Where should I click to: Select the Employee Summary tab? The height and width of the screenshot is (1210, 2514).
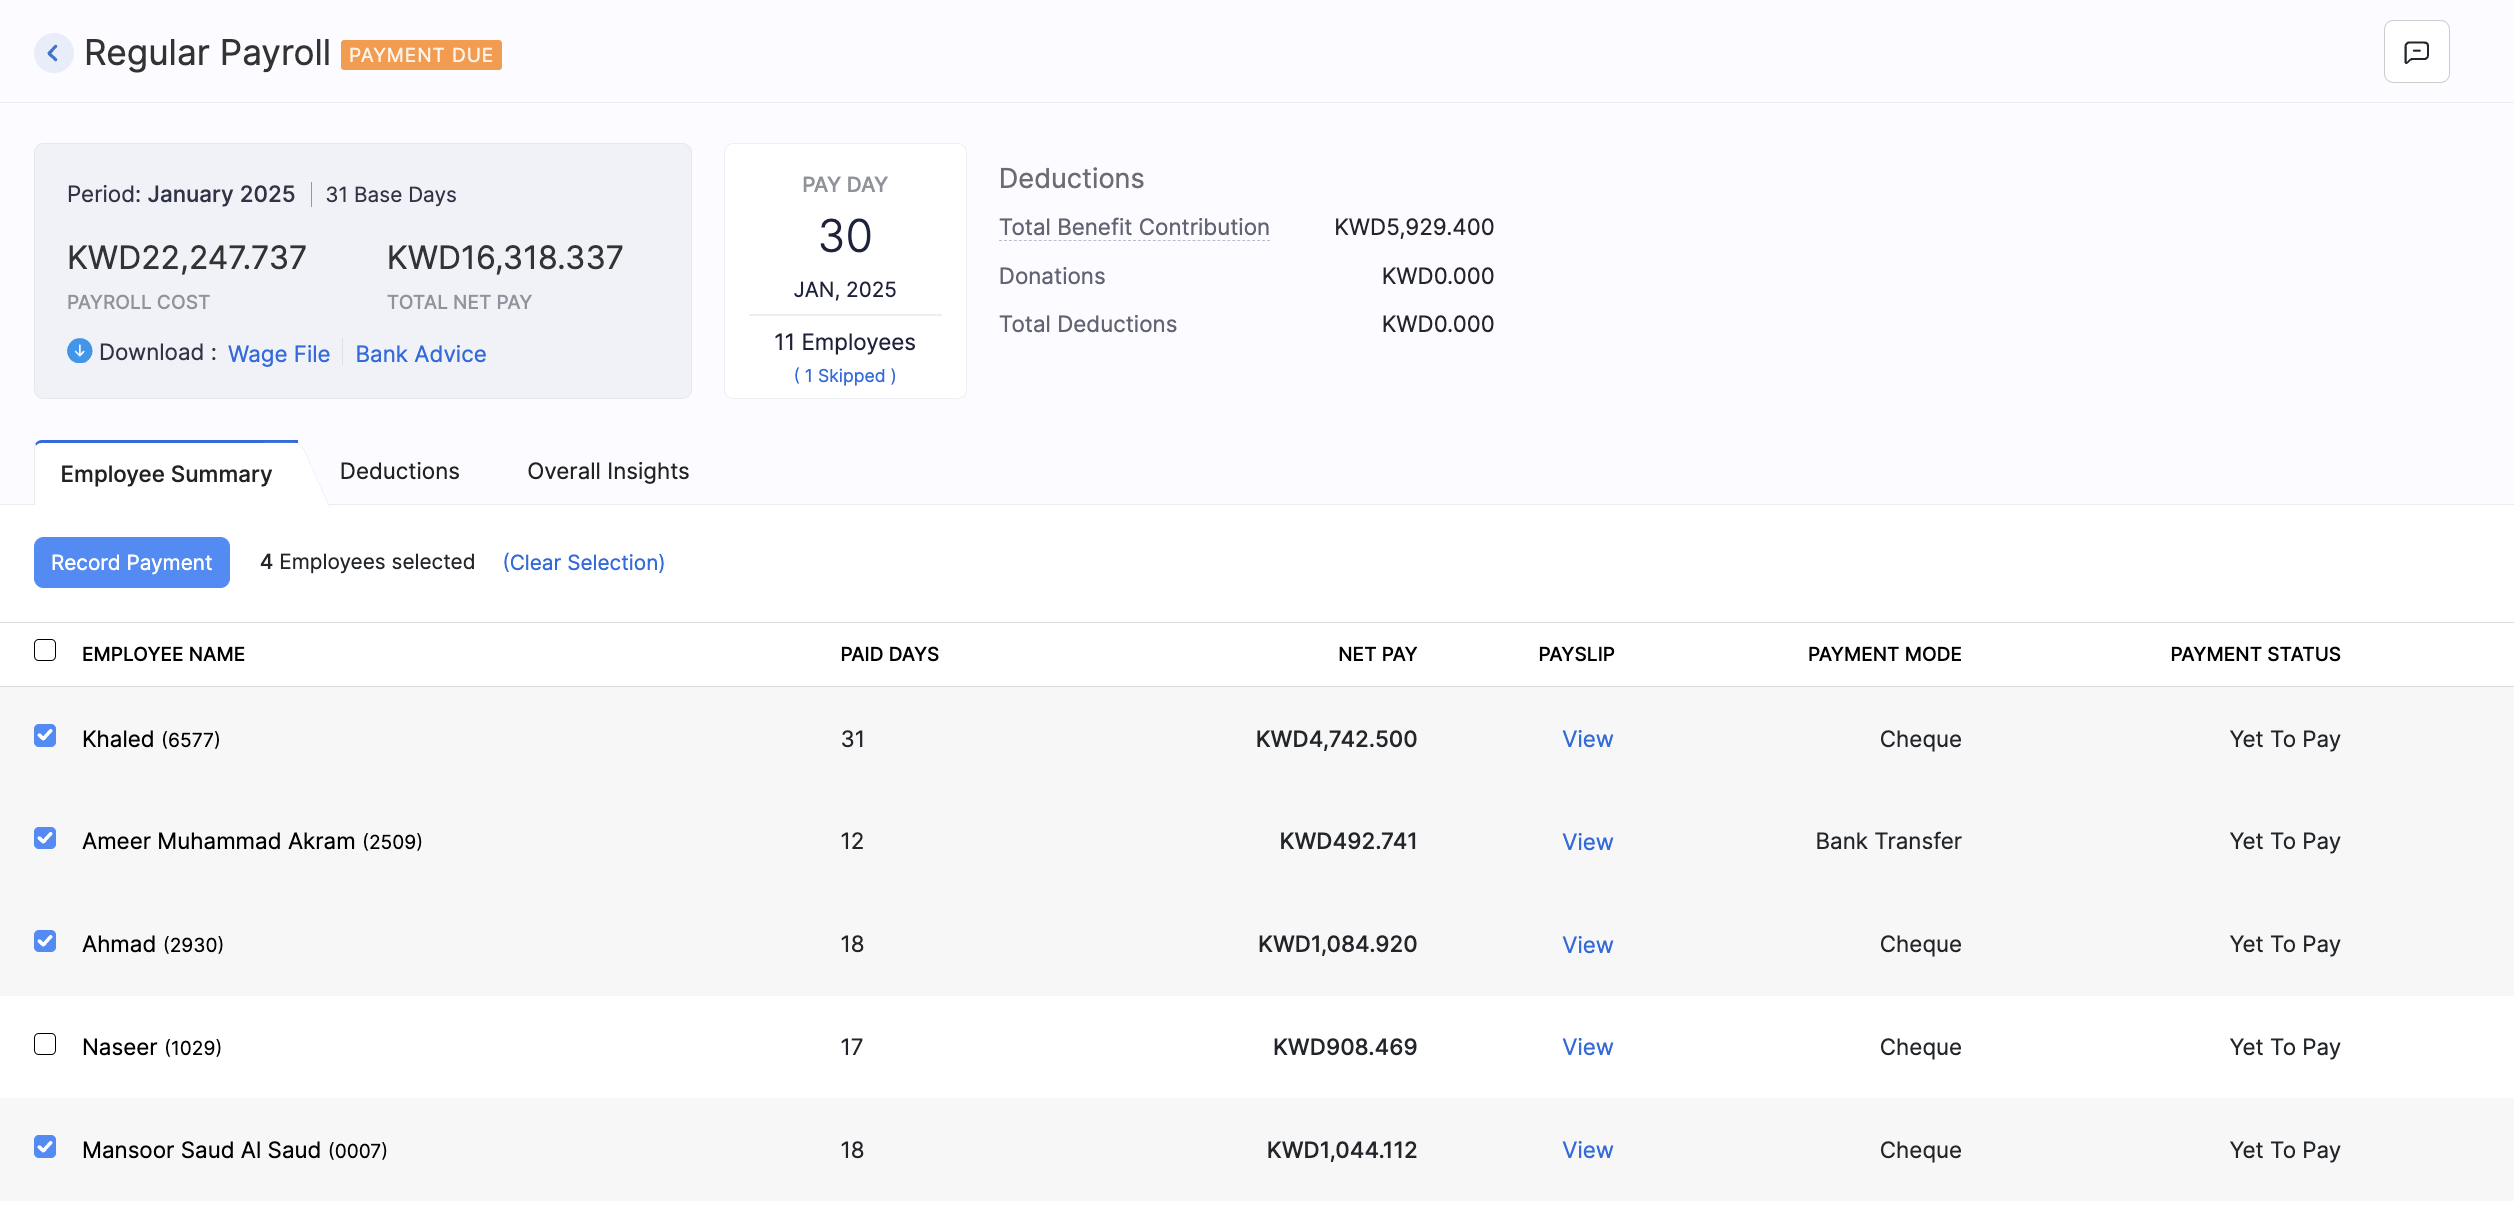coord(165,474)
